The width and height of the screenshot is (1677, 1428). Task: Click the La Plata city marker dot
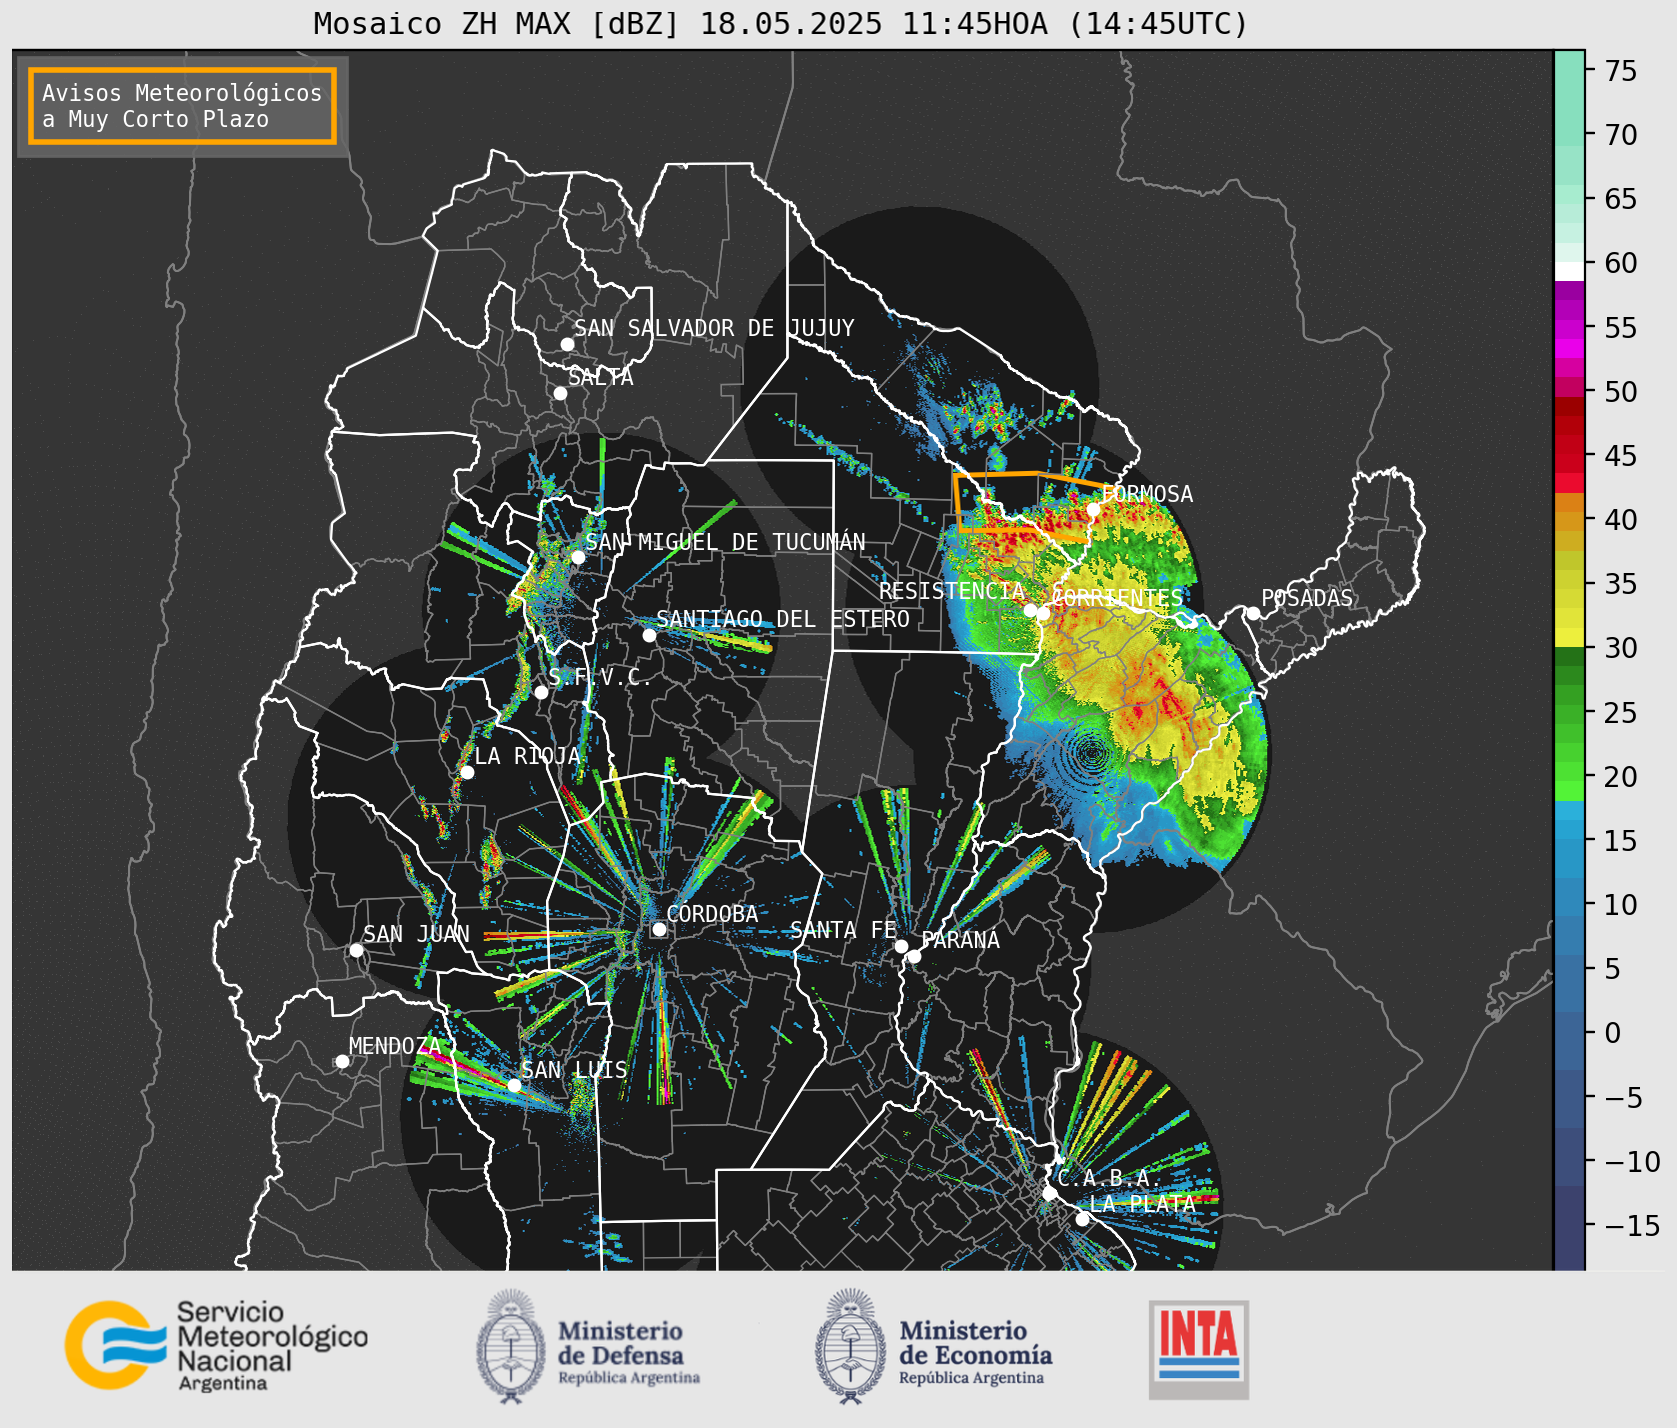[1082, 1218]
